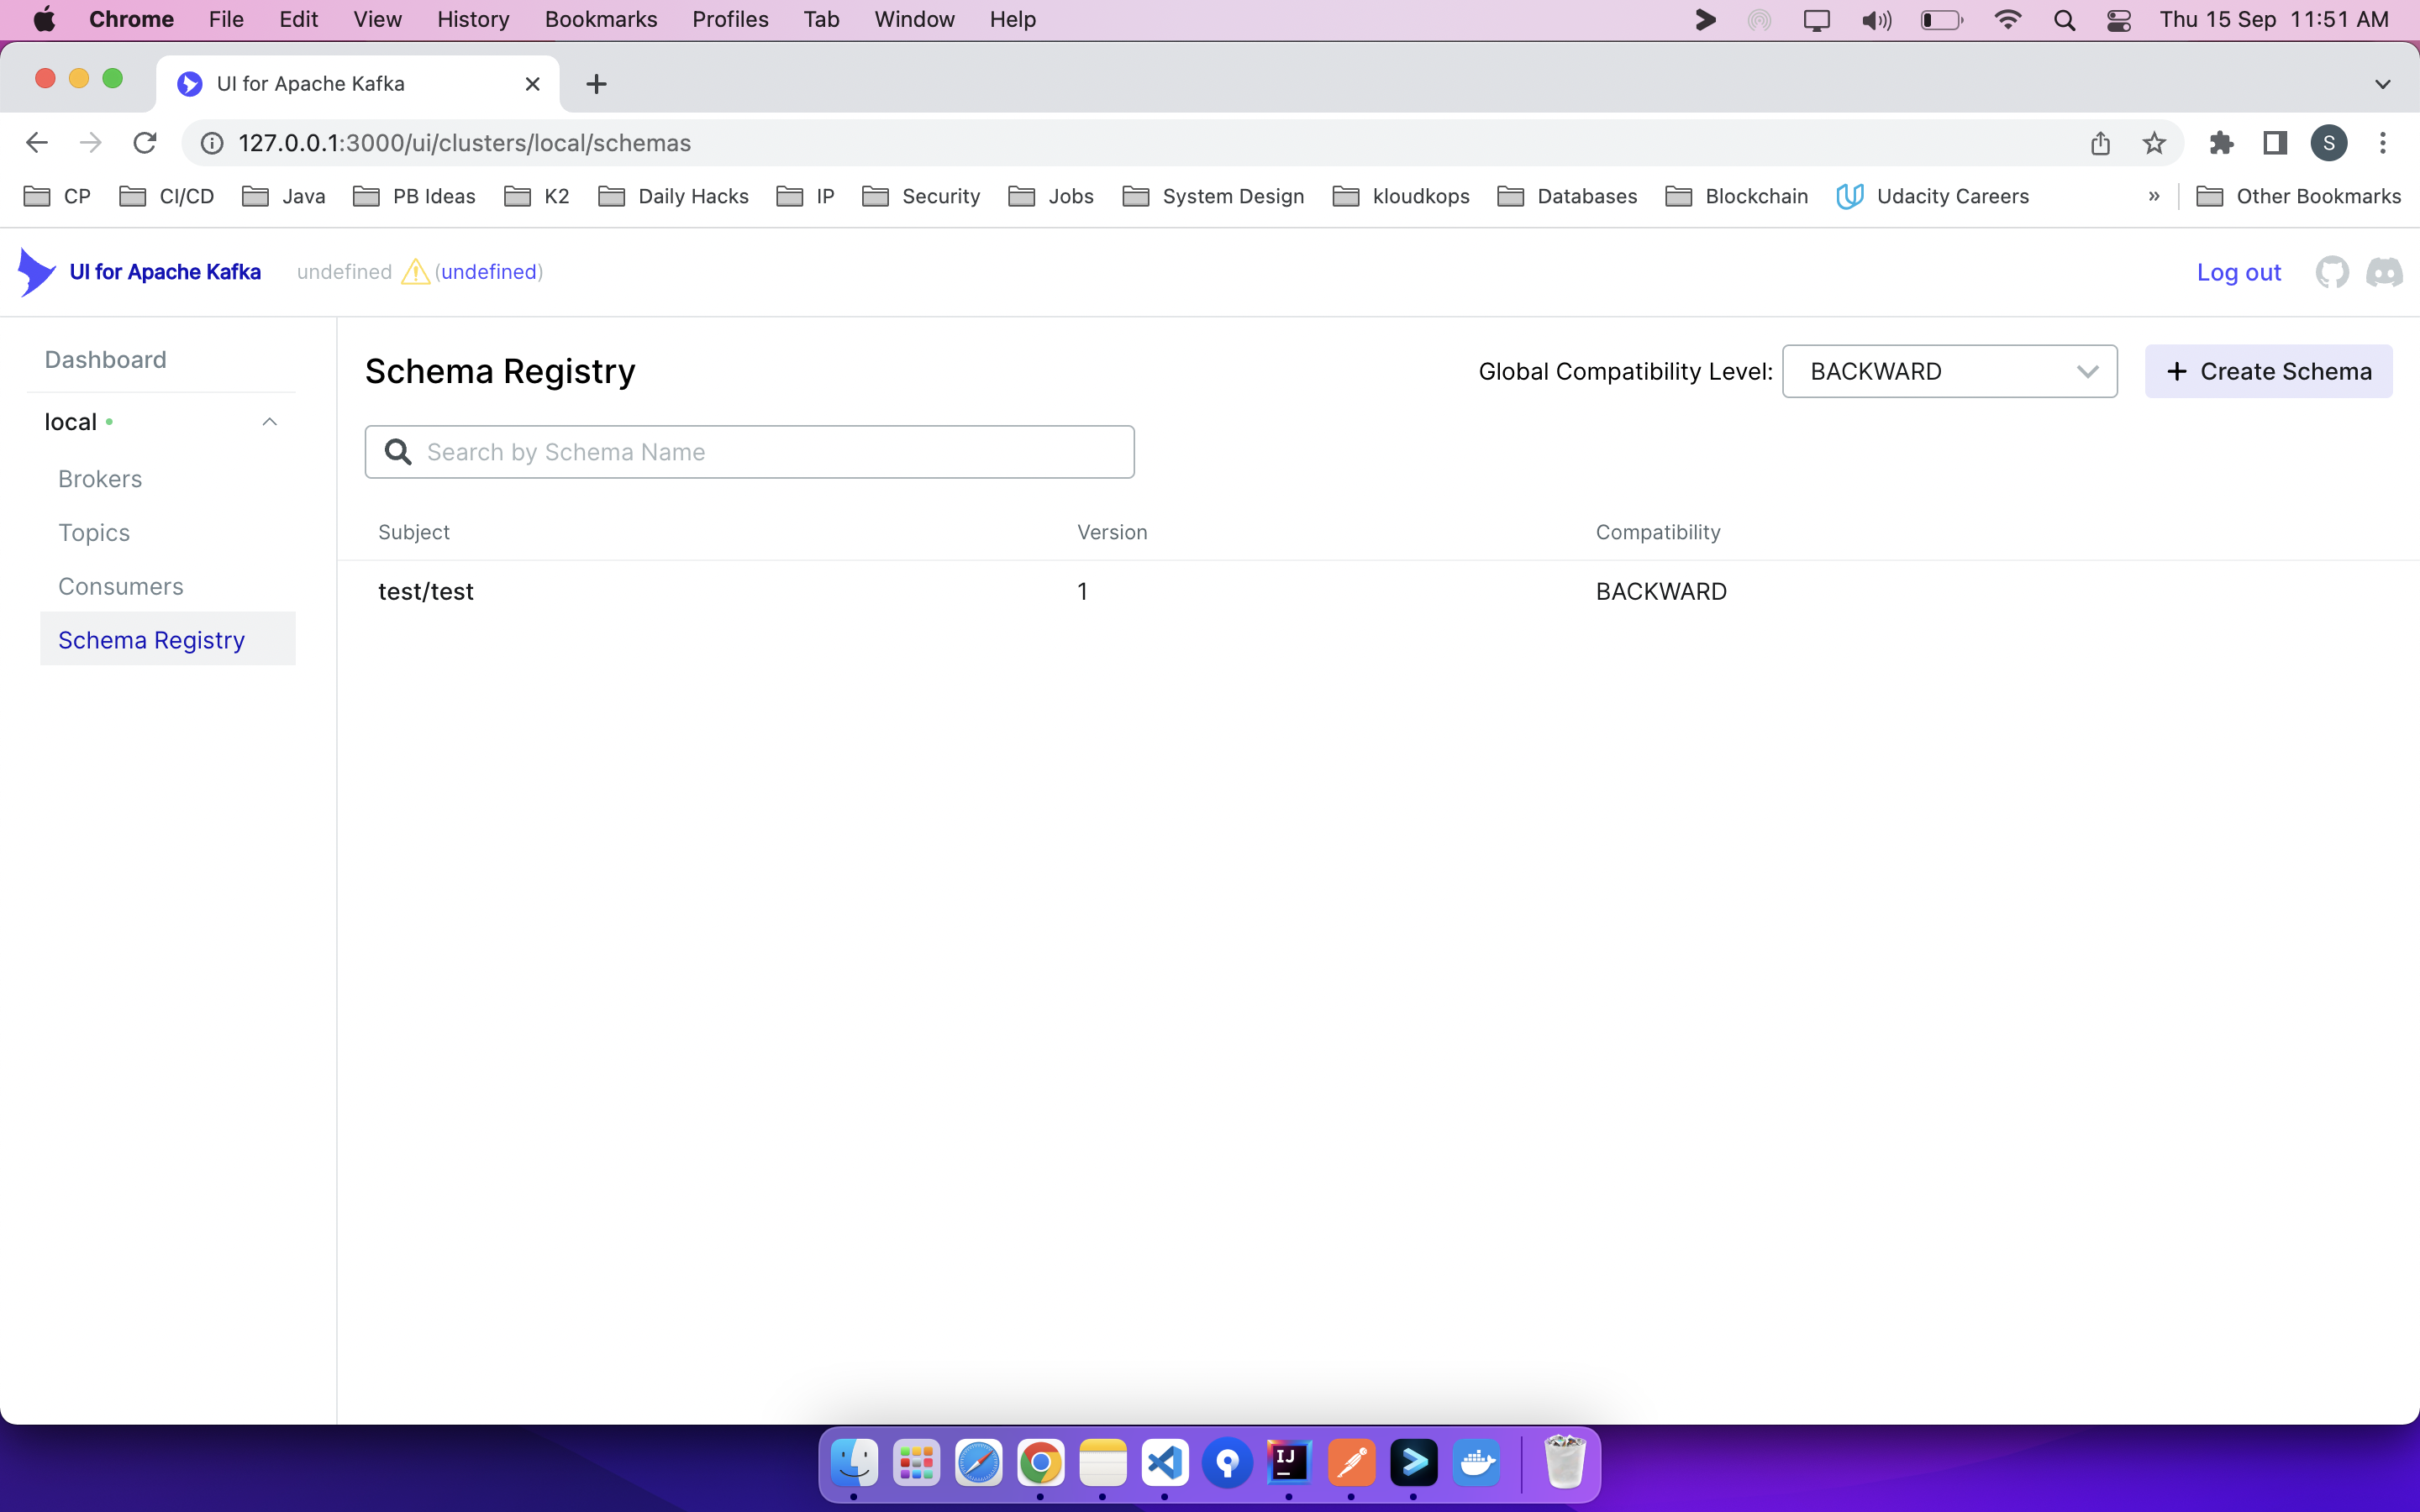Click the browser extensions puzzle icon
Image resolution: width=2420 pixels, height=1512 pixels.
(x=2221, y=143)
